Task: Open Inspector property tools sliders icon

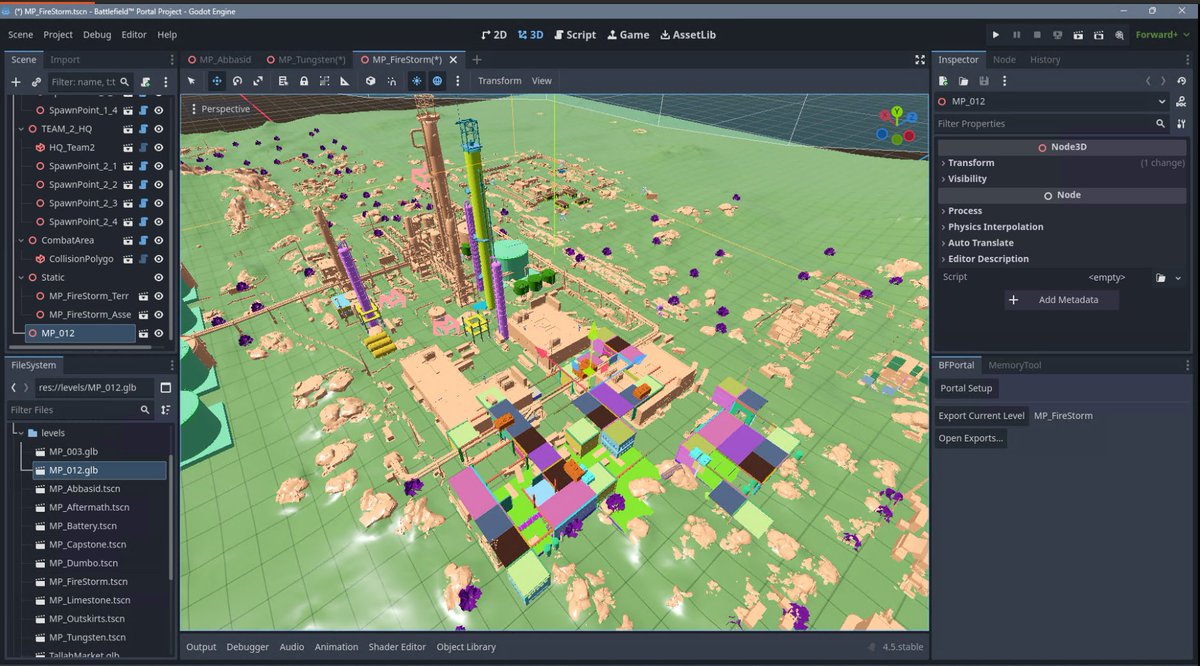Action: coord(1181,124)
